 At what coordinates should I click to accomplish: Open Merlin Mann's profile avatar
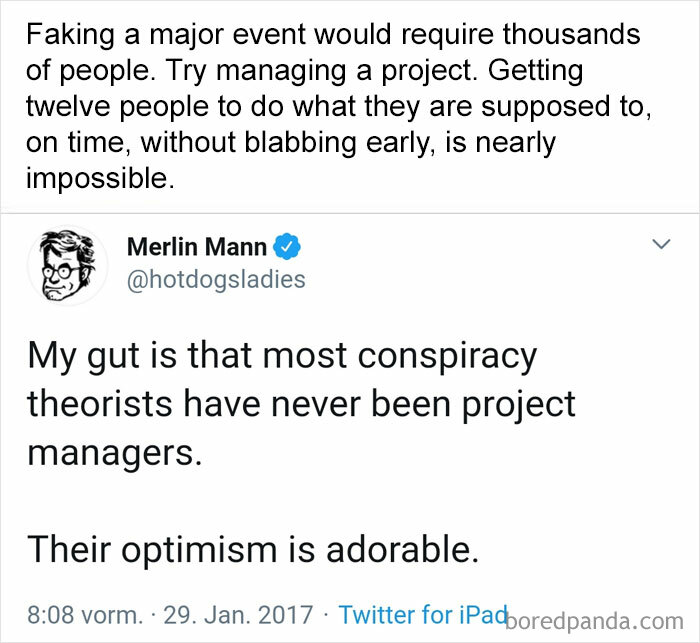67,265
